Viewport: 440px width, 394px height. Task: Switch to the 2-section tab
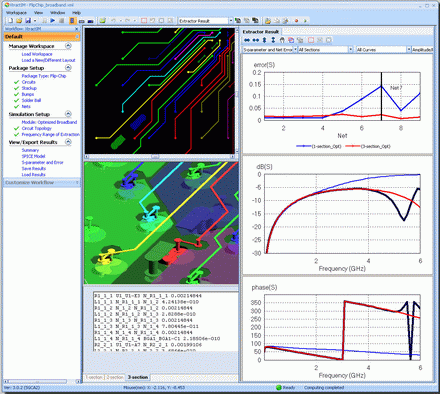tap(115, 377)
